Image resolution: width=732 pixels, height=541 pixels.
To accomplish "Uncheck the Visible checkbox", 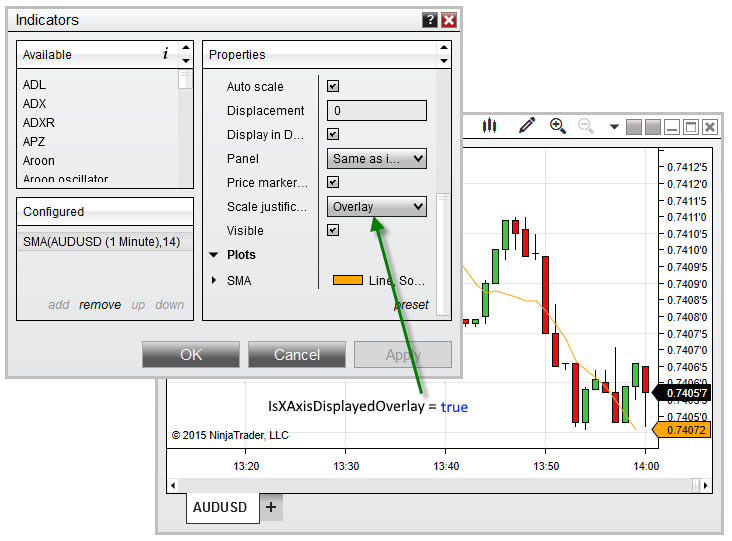I will tap(334, 230).
